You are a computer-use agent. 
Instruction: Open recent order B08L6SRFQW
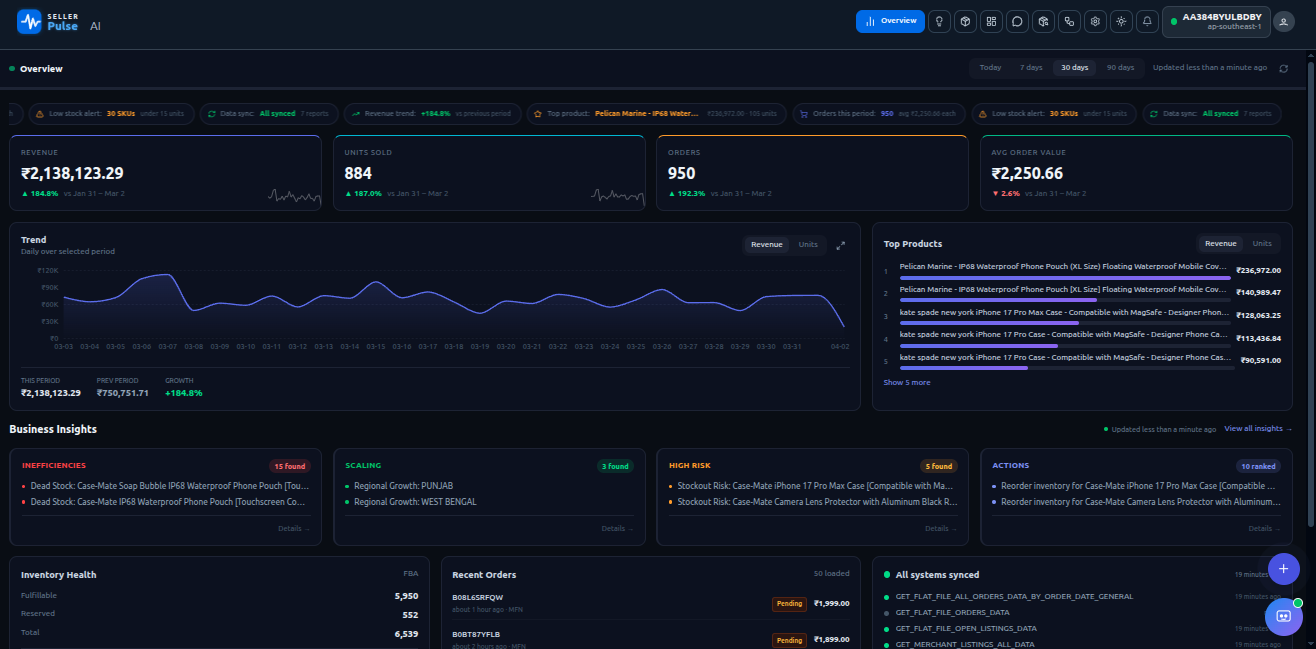[650, 603]
